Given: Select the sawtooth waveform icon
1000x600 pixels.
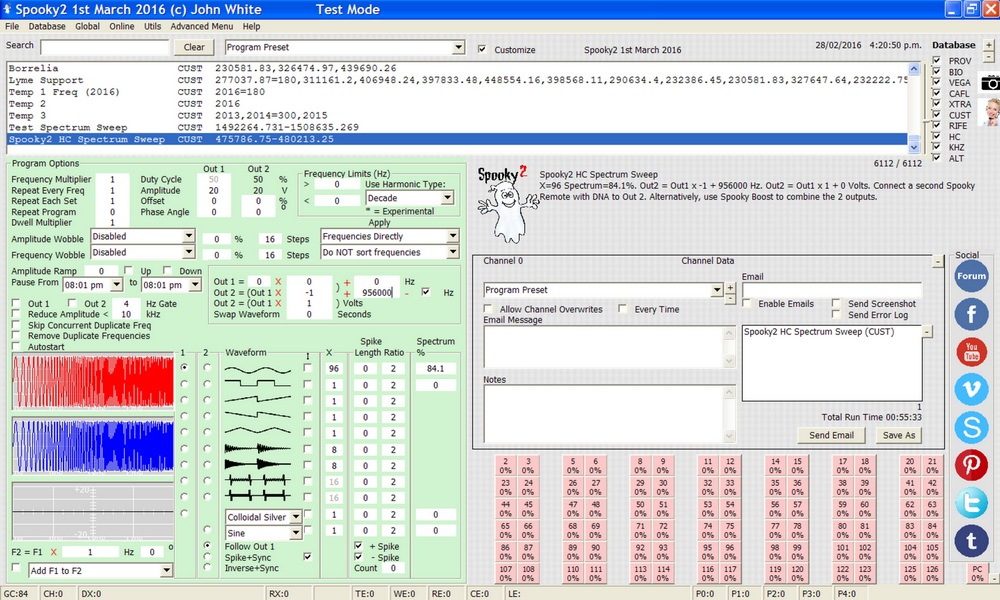Looking at the screenshot, I should 257,400.
